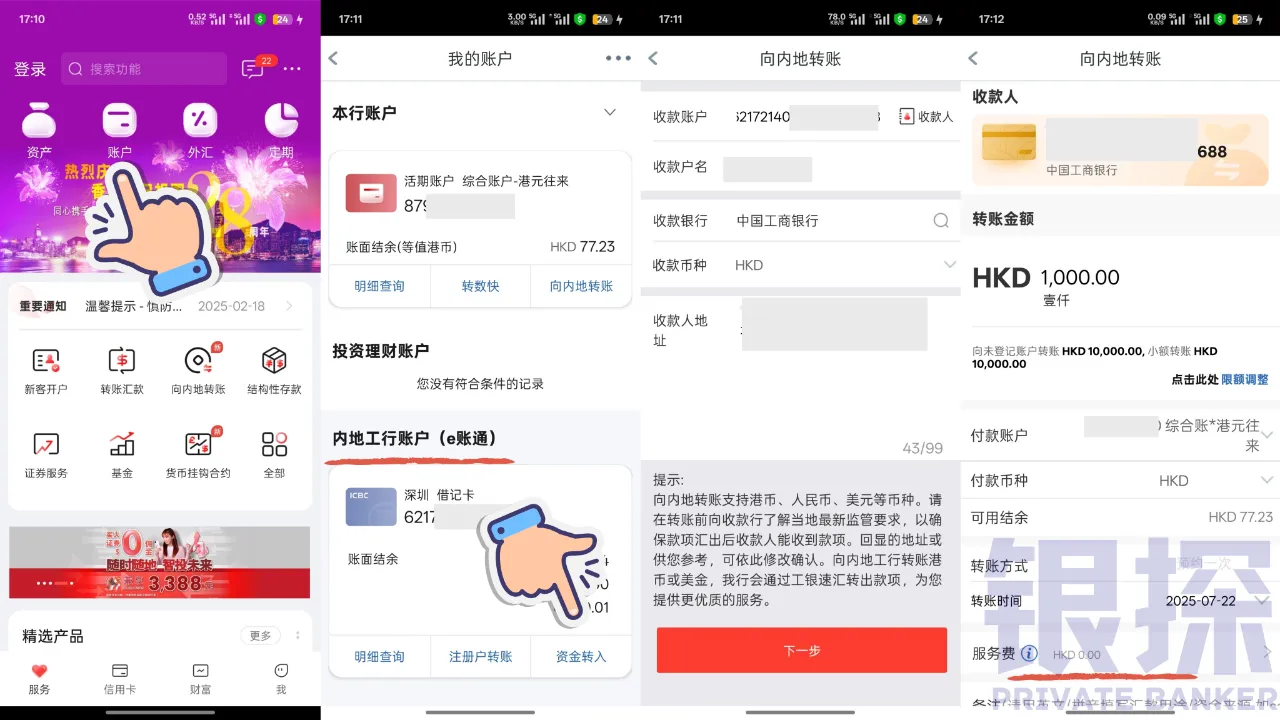Click the info icon next to 服务费
The width and height of the screenshot is (1280, 720).
pos(1029,654)
